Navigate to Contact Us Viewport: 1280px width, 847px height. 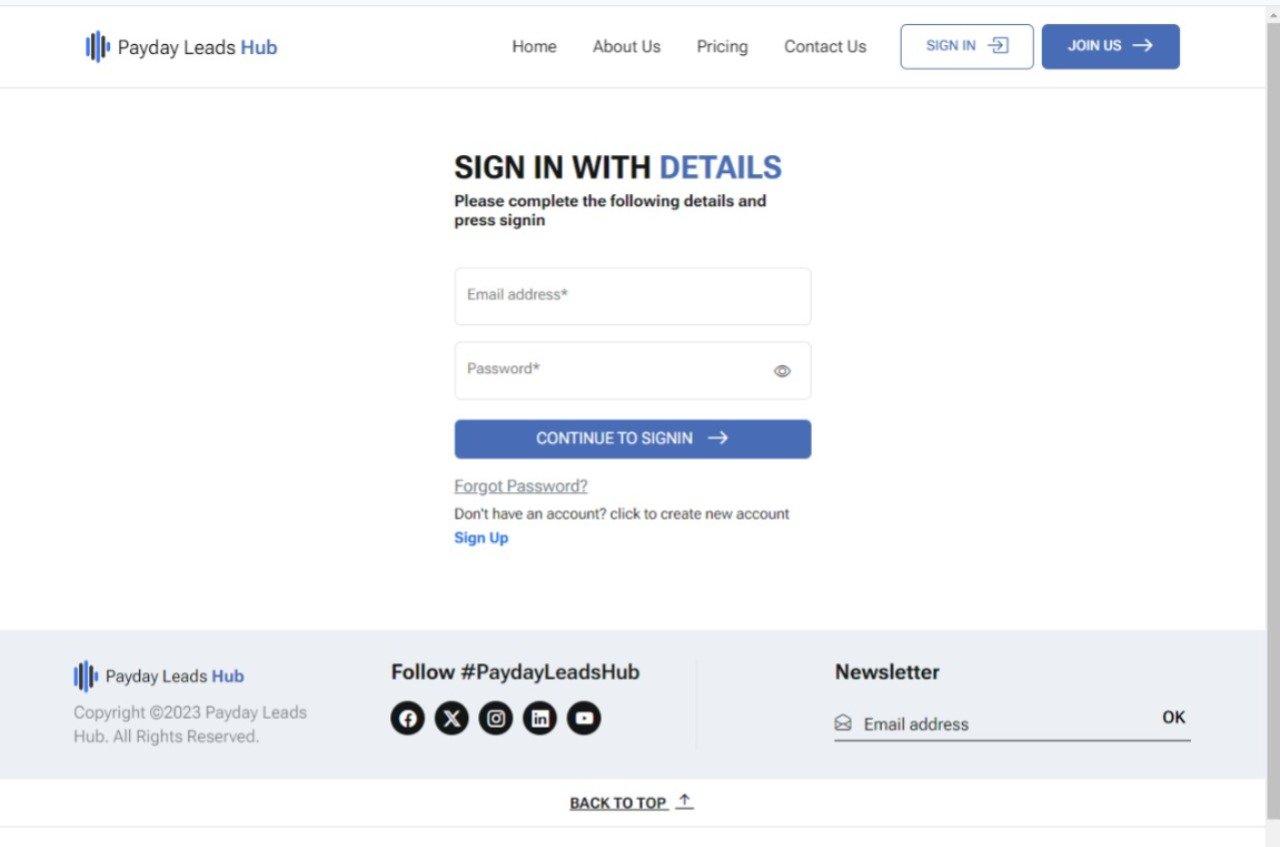point(825,47)
